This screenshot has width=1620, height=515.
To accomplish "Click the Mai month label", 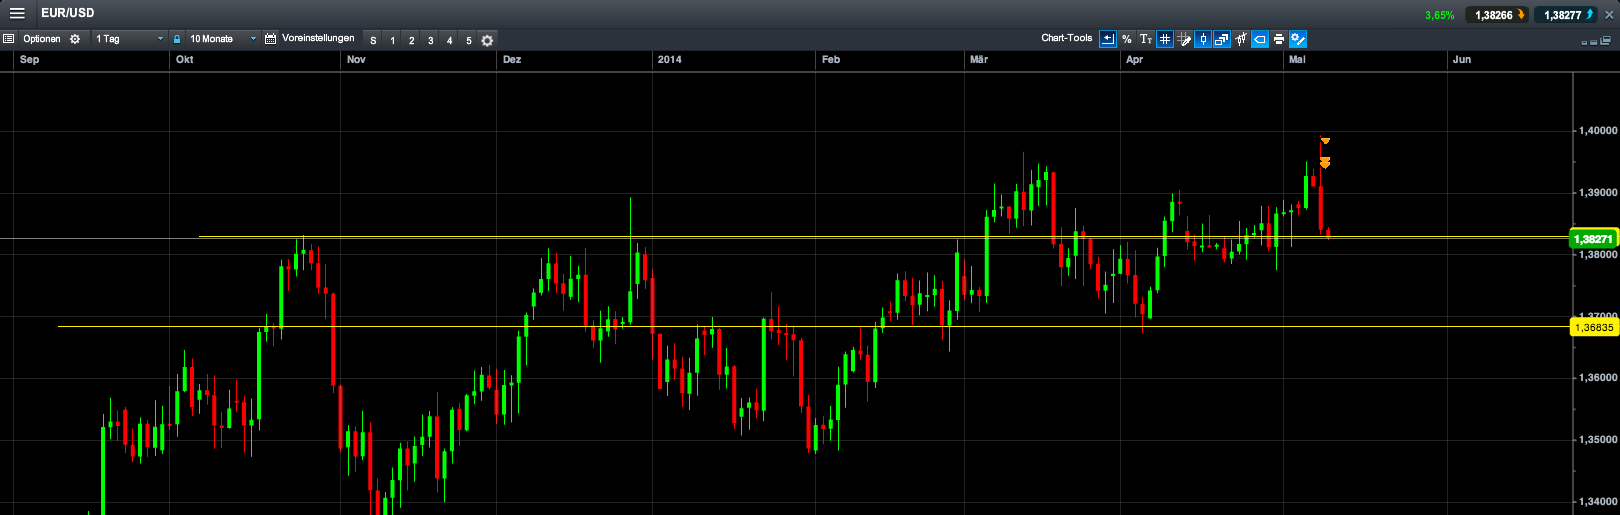I will tap(1297, 59).
